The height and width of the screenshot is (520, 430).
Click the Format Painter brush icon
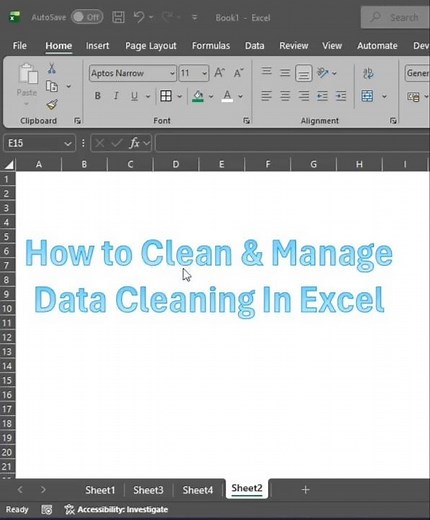pos(52,104)
